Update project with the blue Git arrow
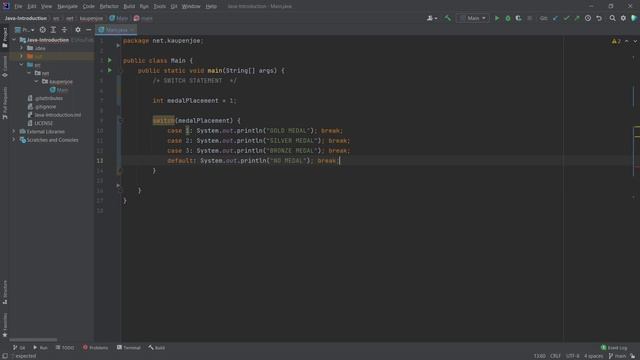The image size is (640, 360). coord(555,18)
